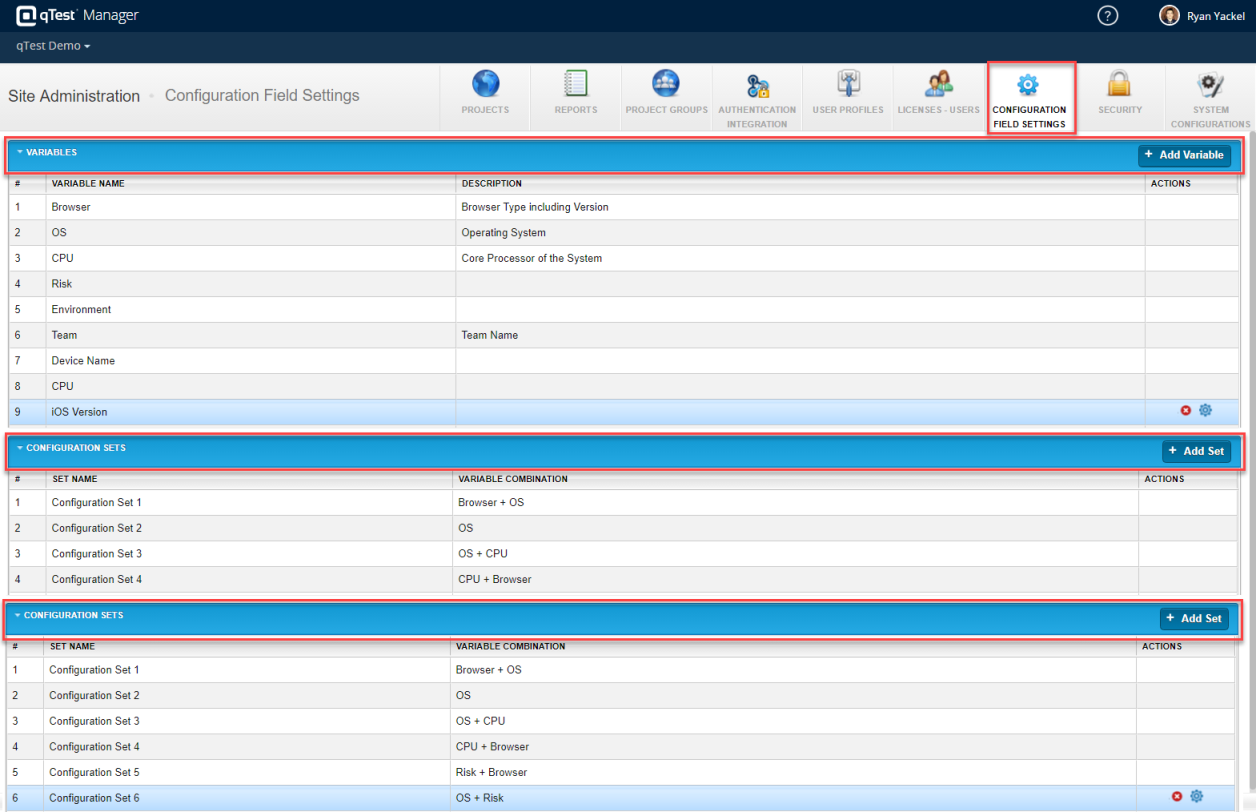Open the Authentication Integration icon
The height and width of the screenshot is (812, 1256).
click(x=757, y=87)
